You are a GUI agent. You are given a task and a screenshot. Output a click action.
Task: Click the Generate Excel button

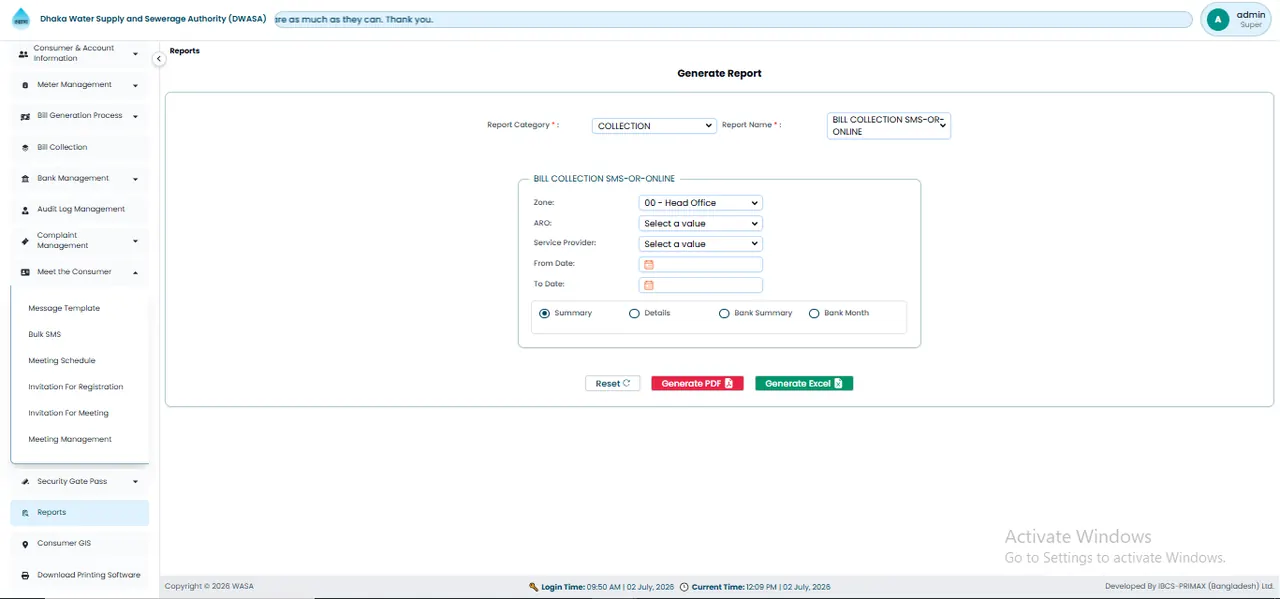pyautogui.click(x=804, y=383)
